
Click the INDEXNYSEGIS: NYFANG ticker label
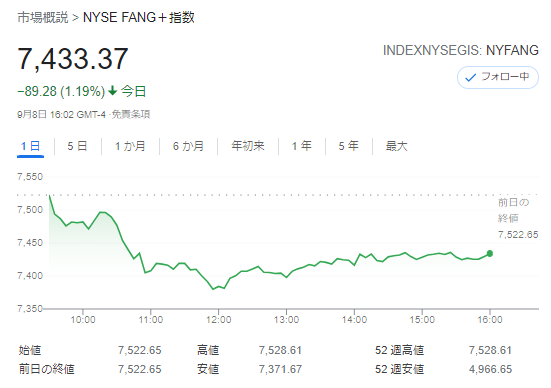(461, 50)
